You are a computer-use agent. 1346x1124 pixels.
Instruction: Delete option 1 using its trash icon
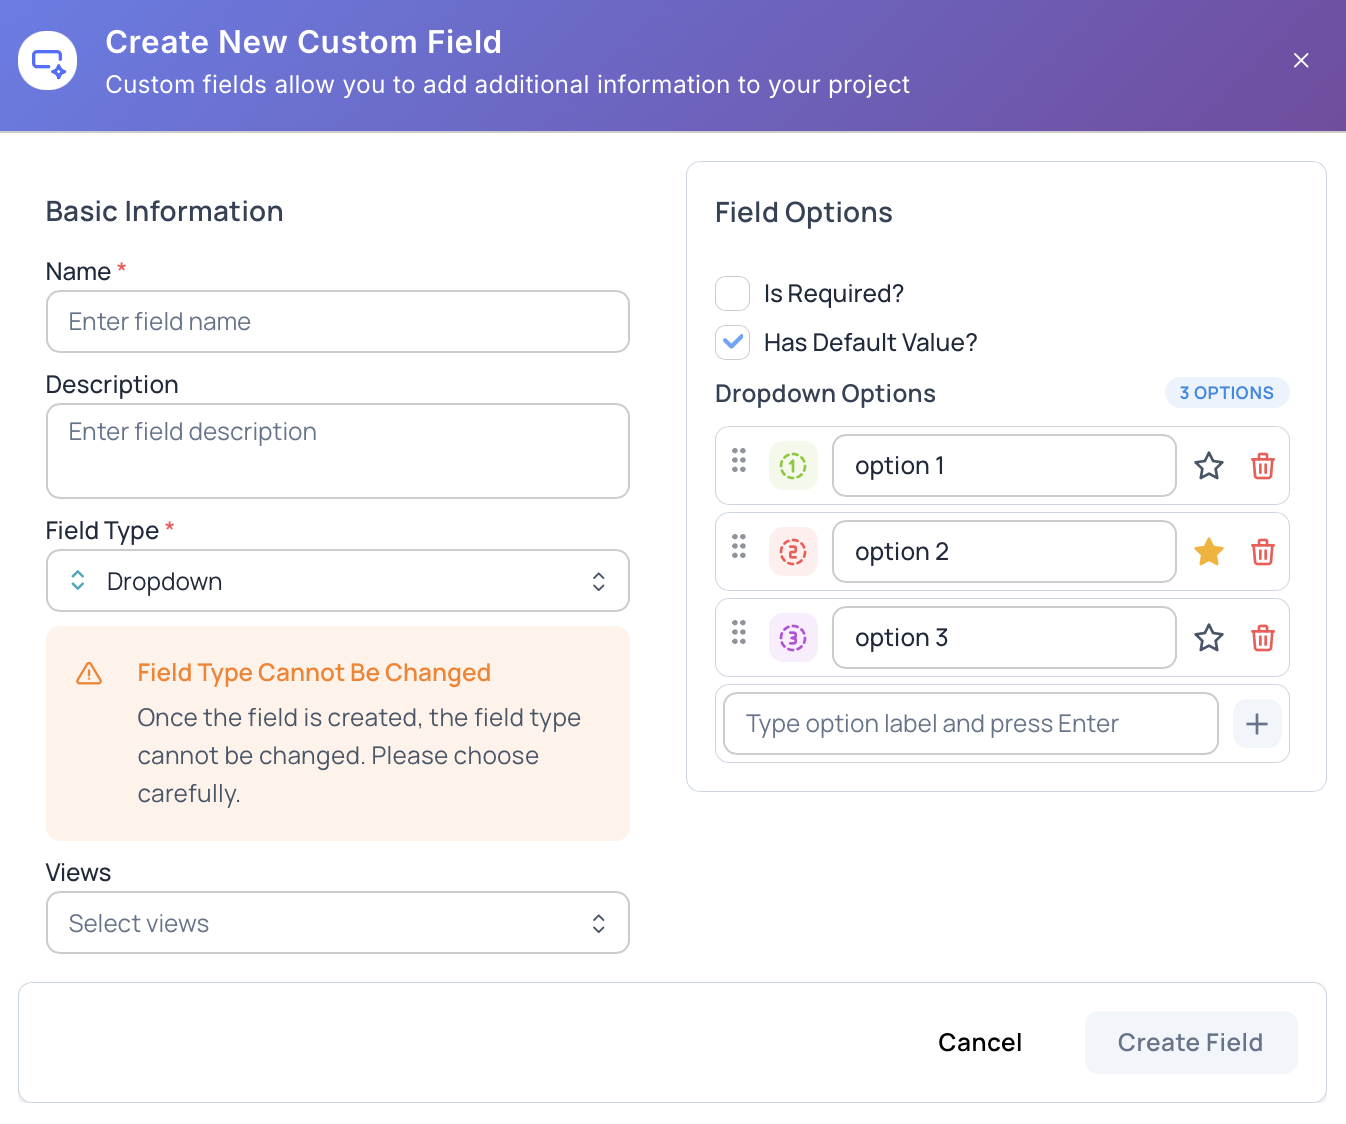(1262, 466)
